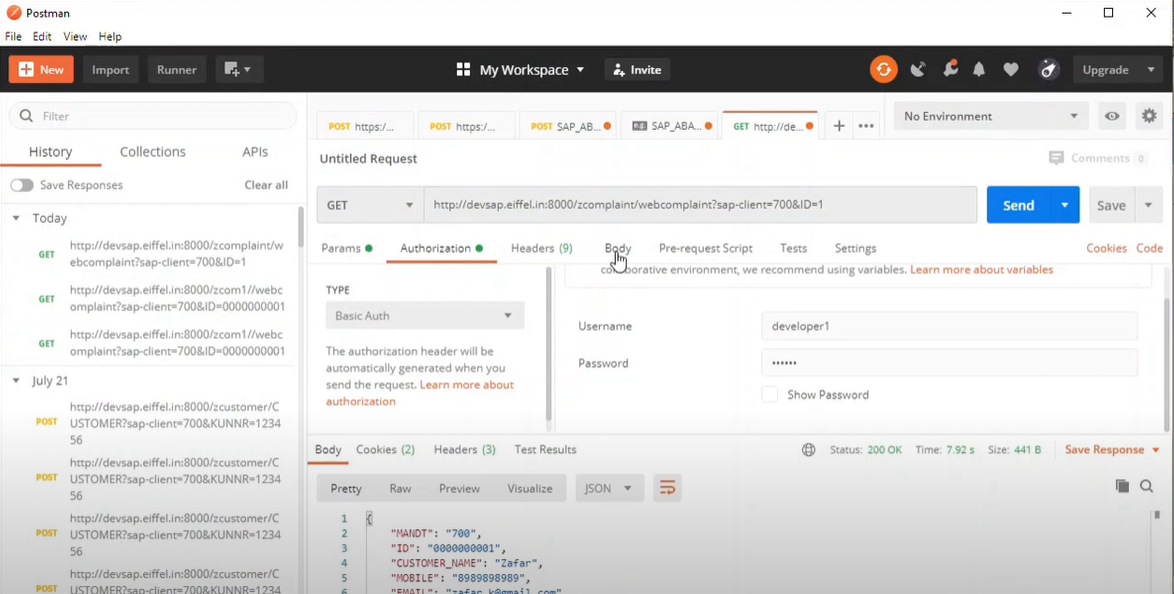Image resolution: width=1174 pixels, height=594 pixels.
Task: Open the File menu
Action: [13, 36]
